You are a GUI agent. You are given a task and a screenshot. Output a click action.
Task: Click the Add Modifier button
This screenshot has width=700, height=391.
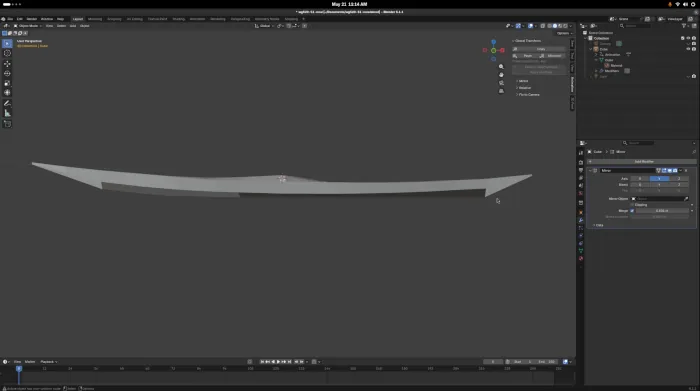(643, 162)
